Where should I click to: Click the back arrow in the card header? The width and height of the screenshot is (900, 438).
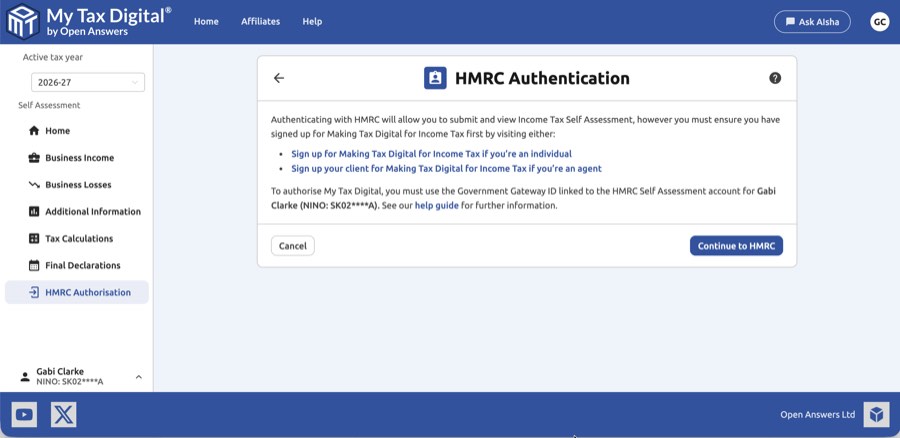(x=279, y=78)
